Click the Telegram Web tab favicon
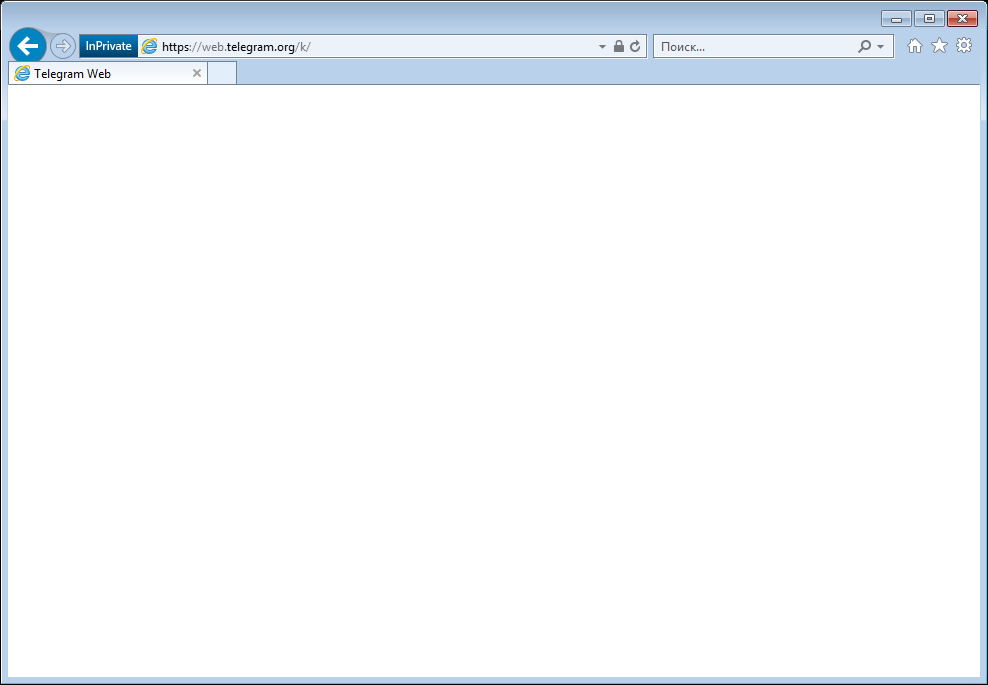The image size is (988, 685). pos(22,73)
